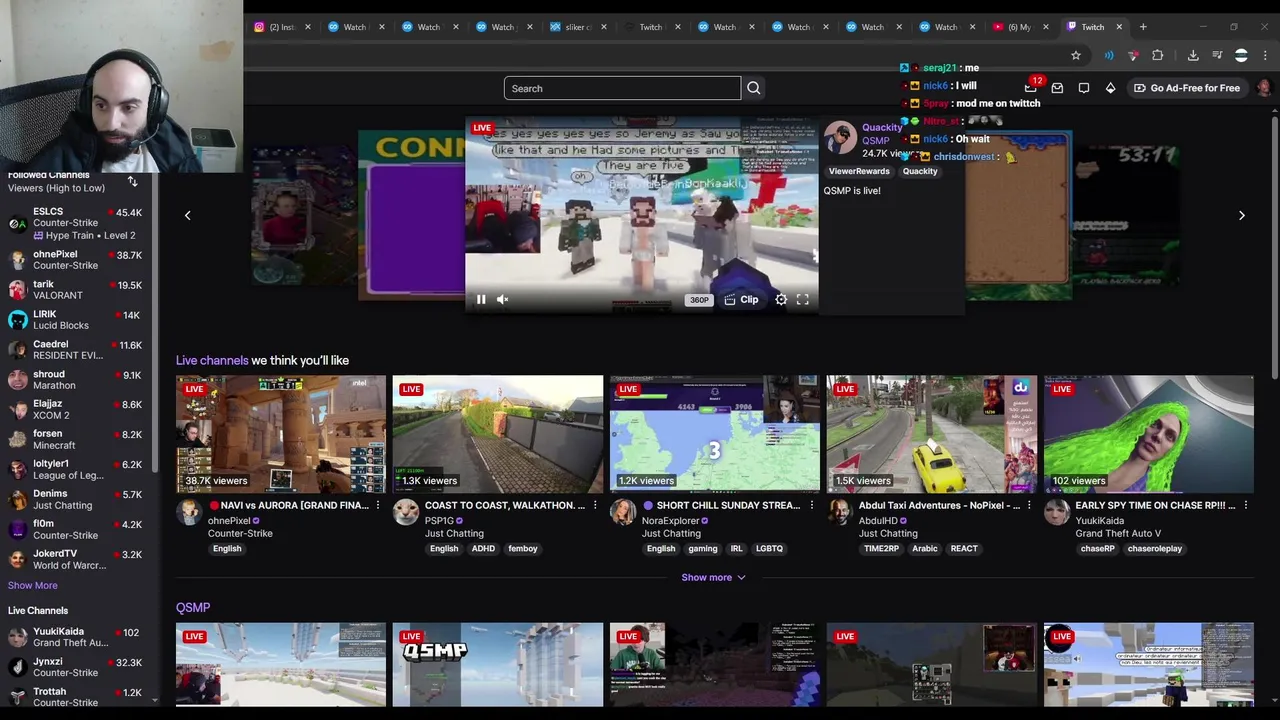Close the active Twitch tab

click(x=1119, y=27)
